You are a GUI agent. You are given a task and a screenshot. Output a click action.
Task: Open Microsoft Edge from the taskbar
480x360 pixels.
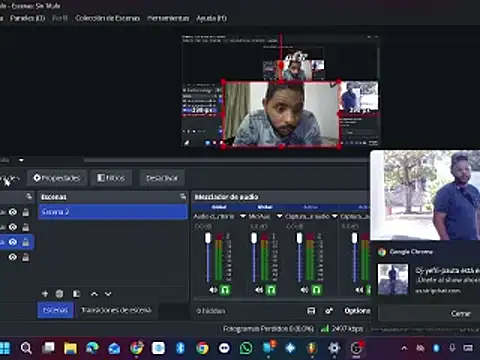[92, 348]
